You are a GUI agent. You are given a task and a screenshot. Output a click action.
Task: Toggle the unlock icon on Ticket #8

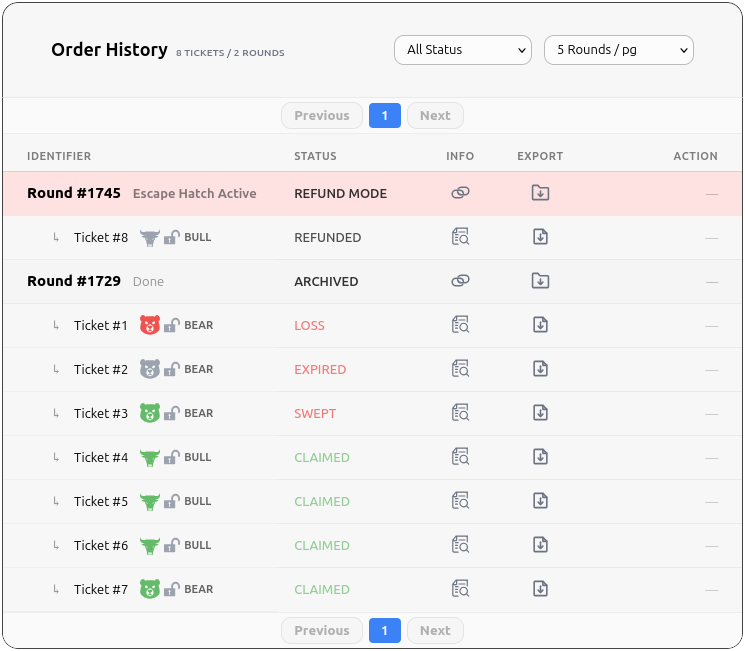(172, 237)
